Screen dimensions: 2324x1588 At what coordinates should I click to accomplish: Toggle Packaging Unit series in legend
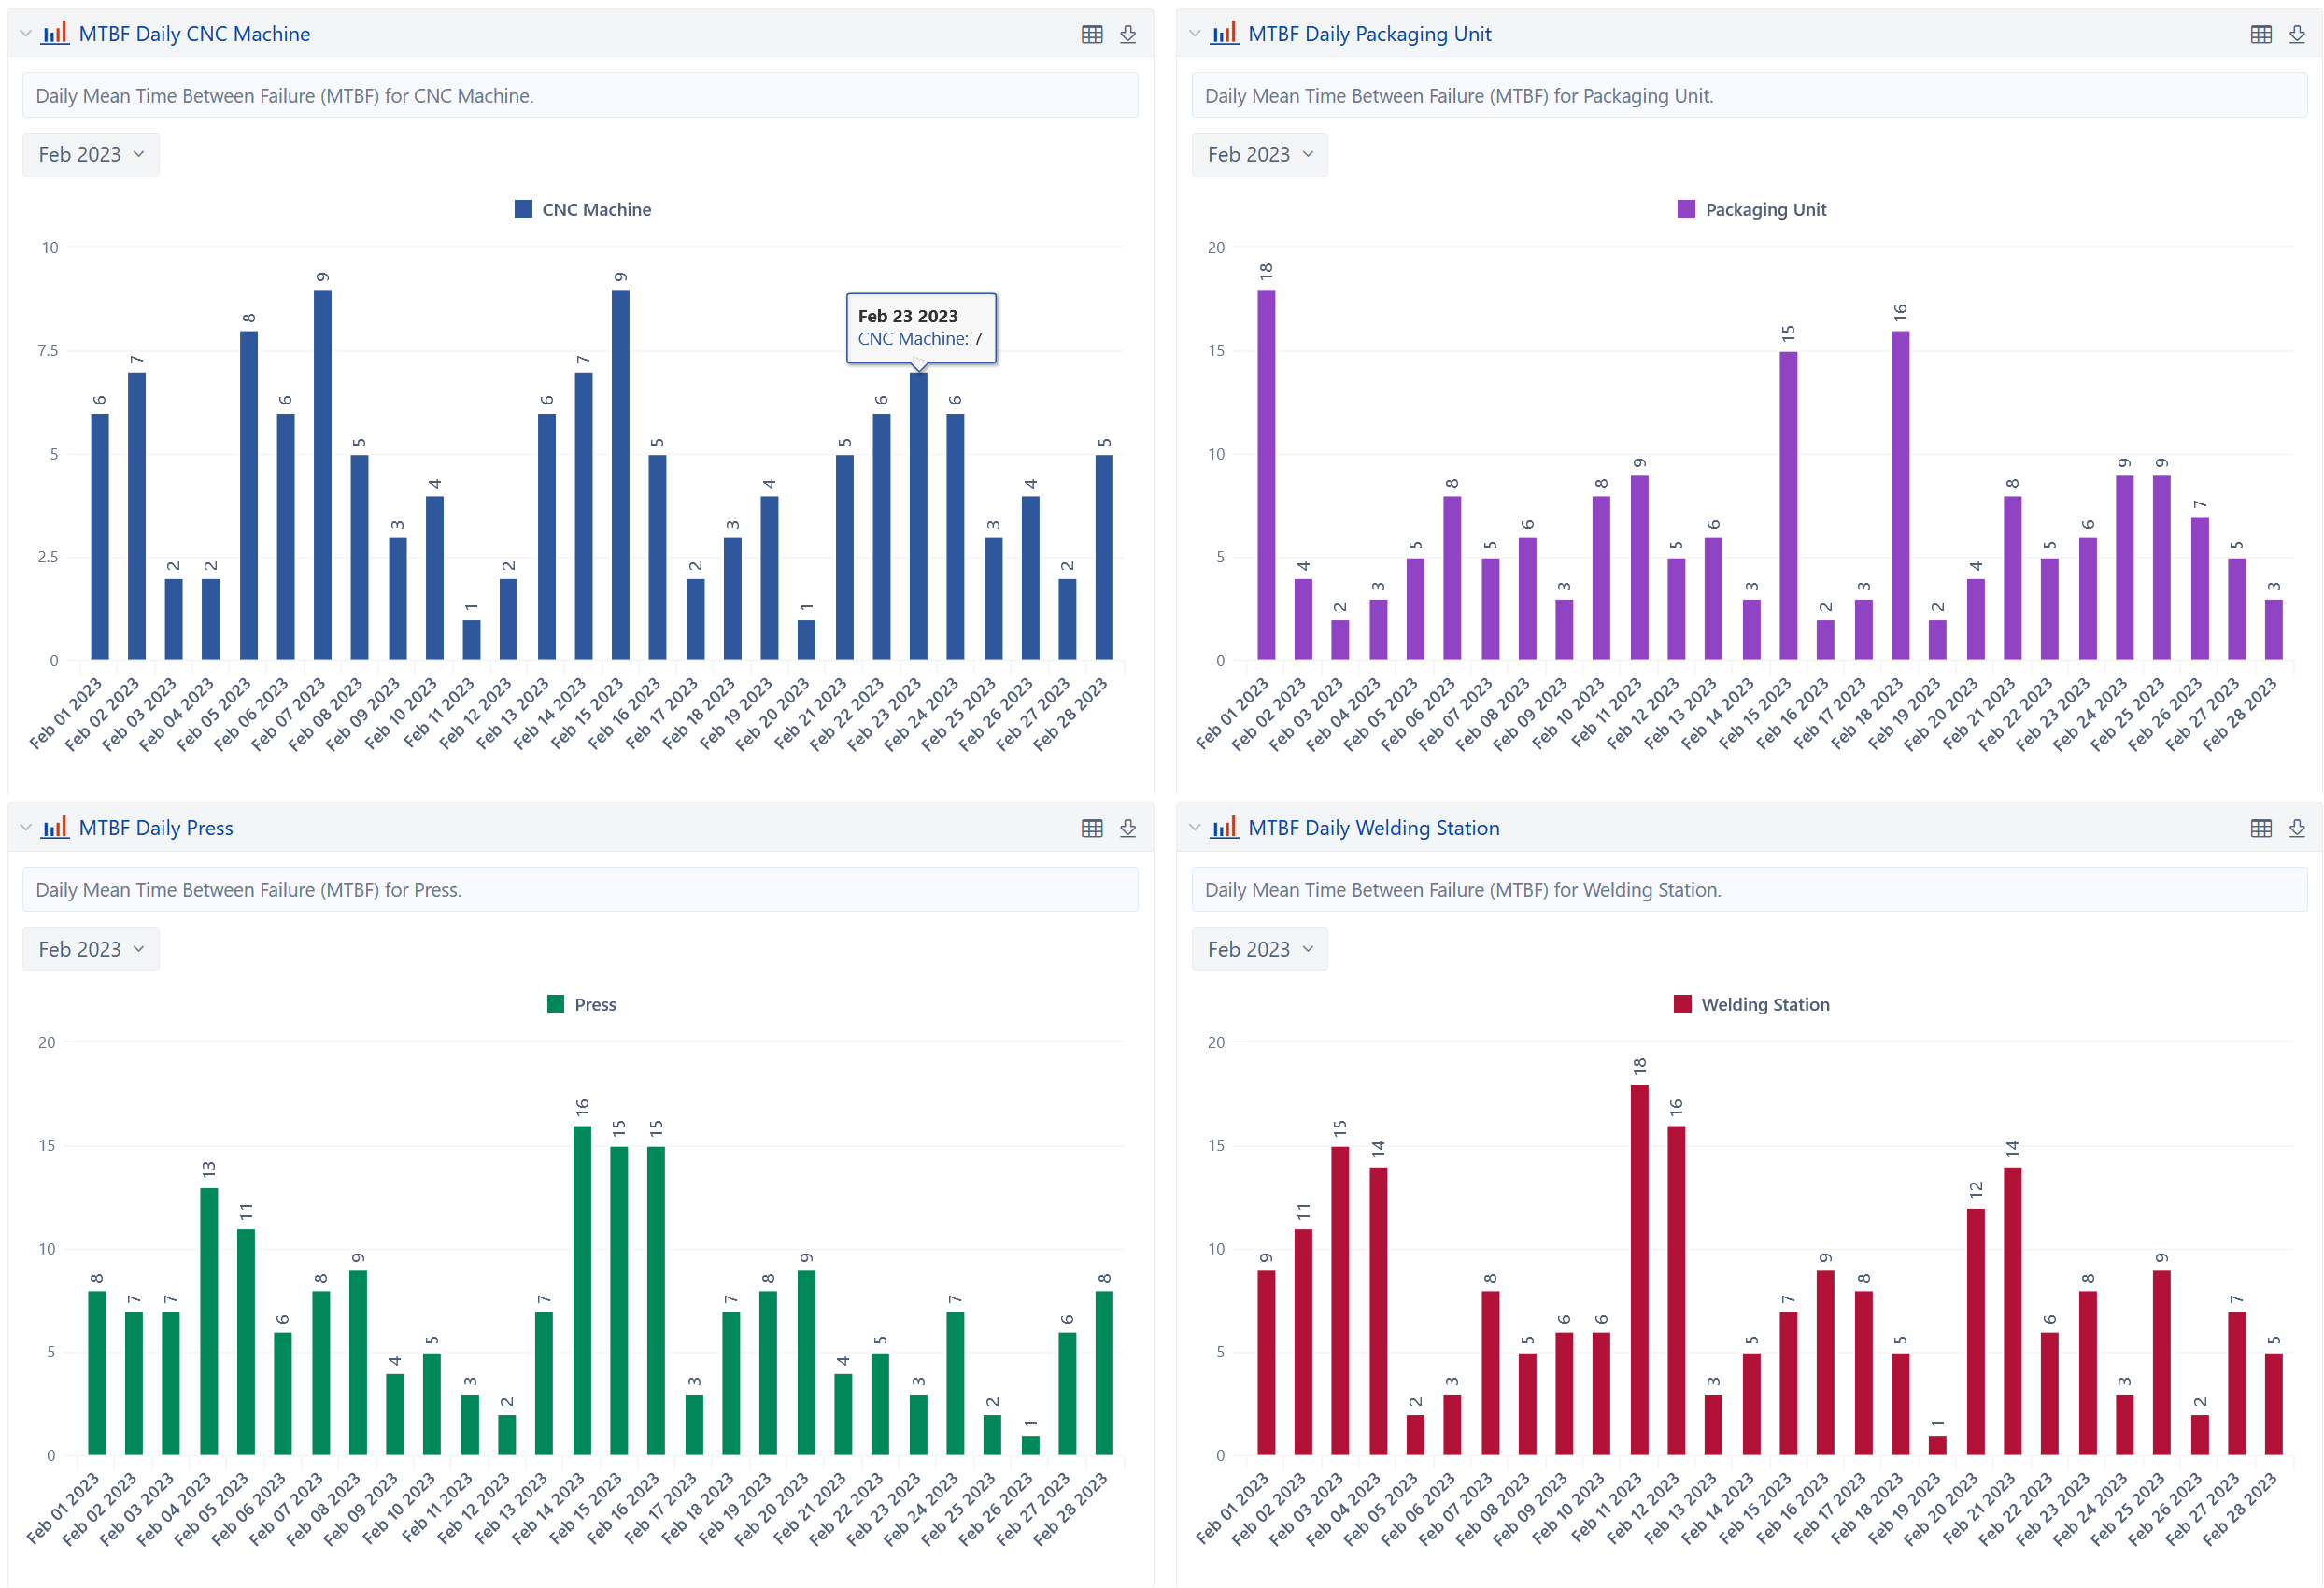point(1752,209)
